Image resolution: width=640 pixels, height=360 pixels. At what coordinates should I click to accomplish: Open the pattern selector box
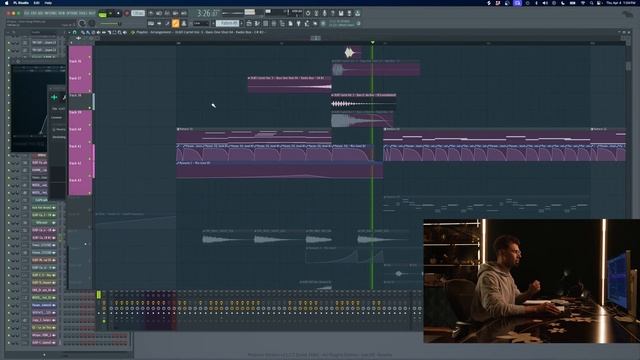click(x=227, y=23)
